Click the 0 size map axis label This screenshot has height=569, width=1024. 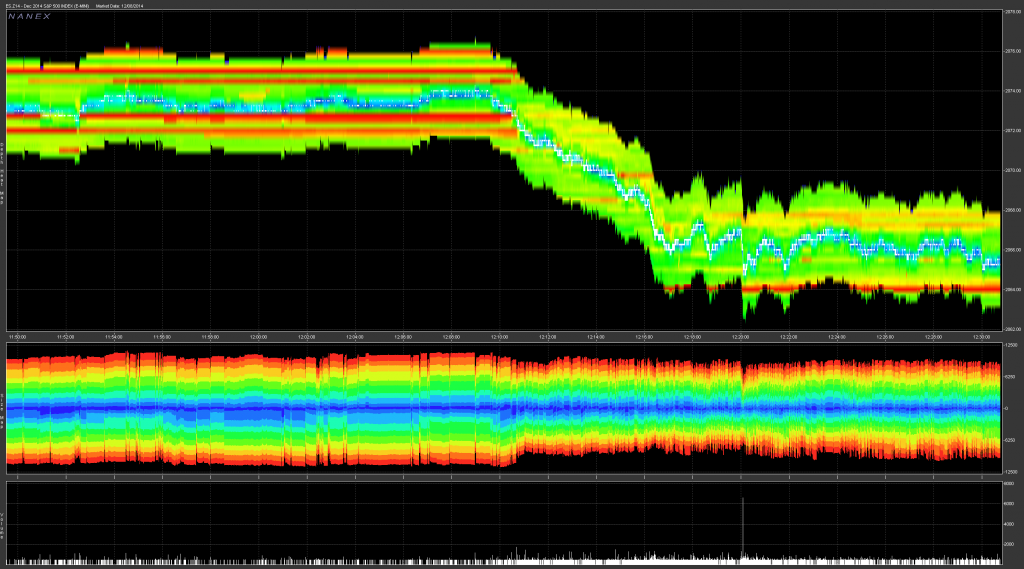pos(1006,408)
